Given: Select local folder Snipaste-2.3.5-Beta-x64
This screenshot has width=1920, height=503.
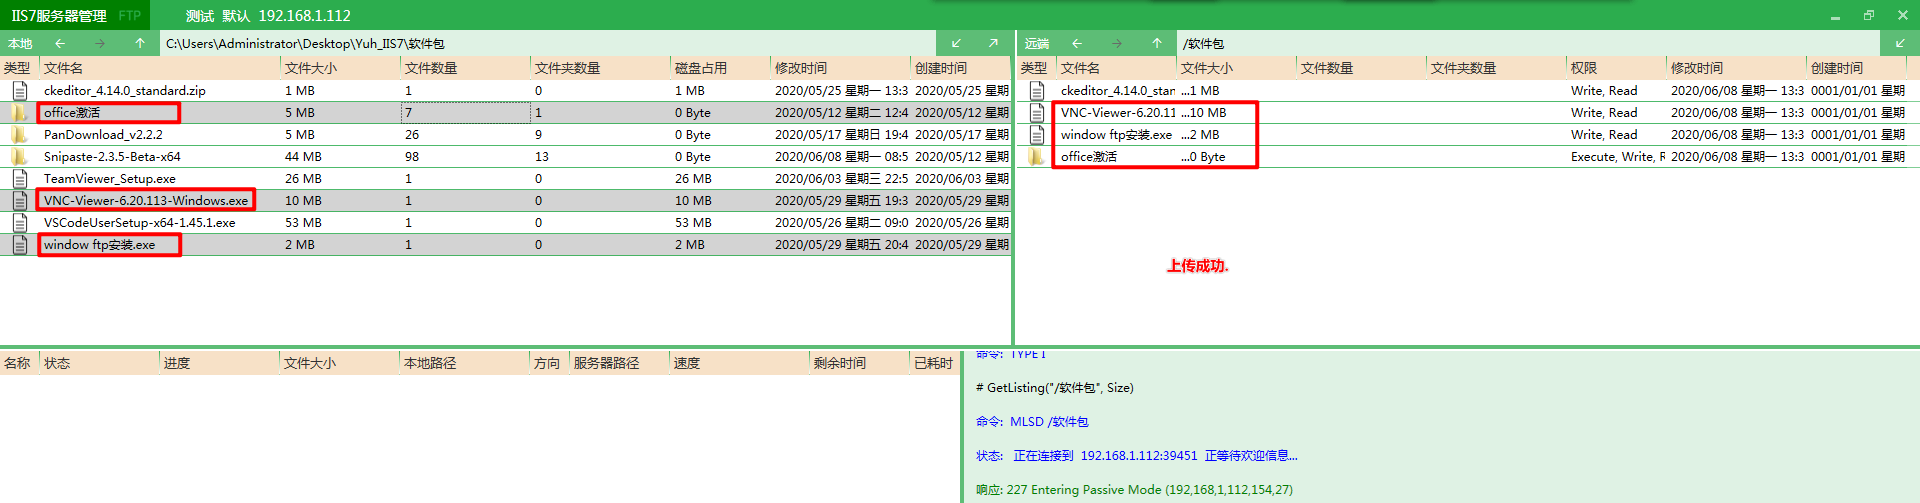Looking at the screenshot, I should pyautogui.click(x=112, y=156).
